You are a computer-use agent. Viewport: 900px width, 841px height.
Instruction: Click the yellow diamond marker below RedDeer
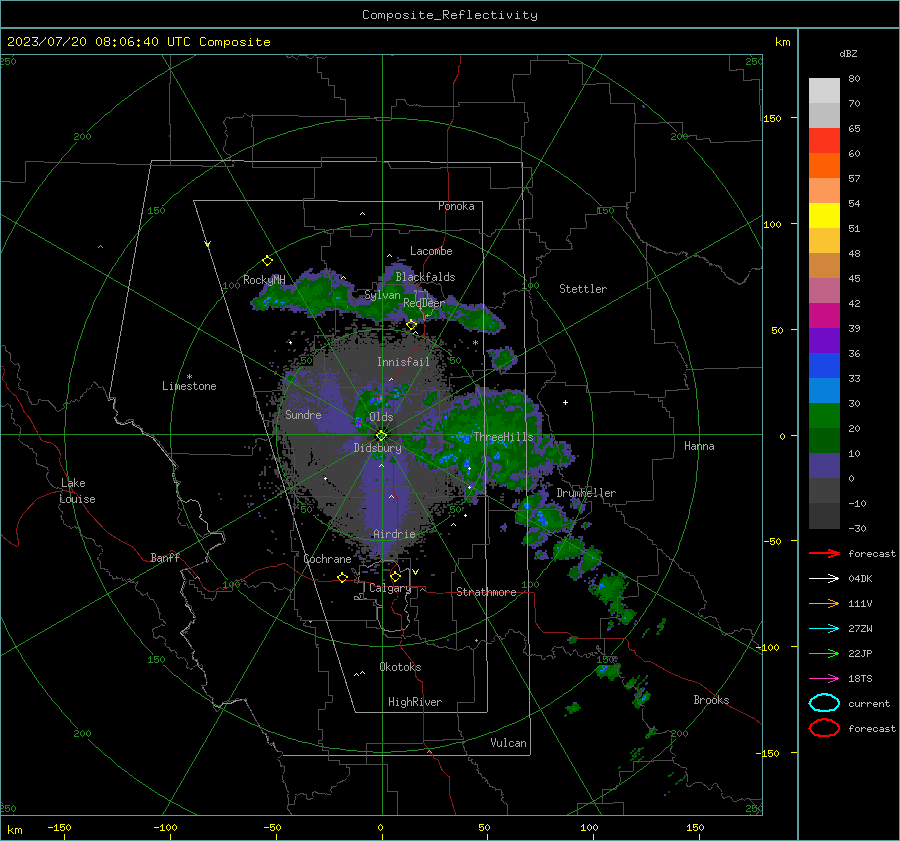(411, 325)
